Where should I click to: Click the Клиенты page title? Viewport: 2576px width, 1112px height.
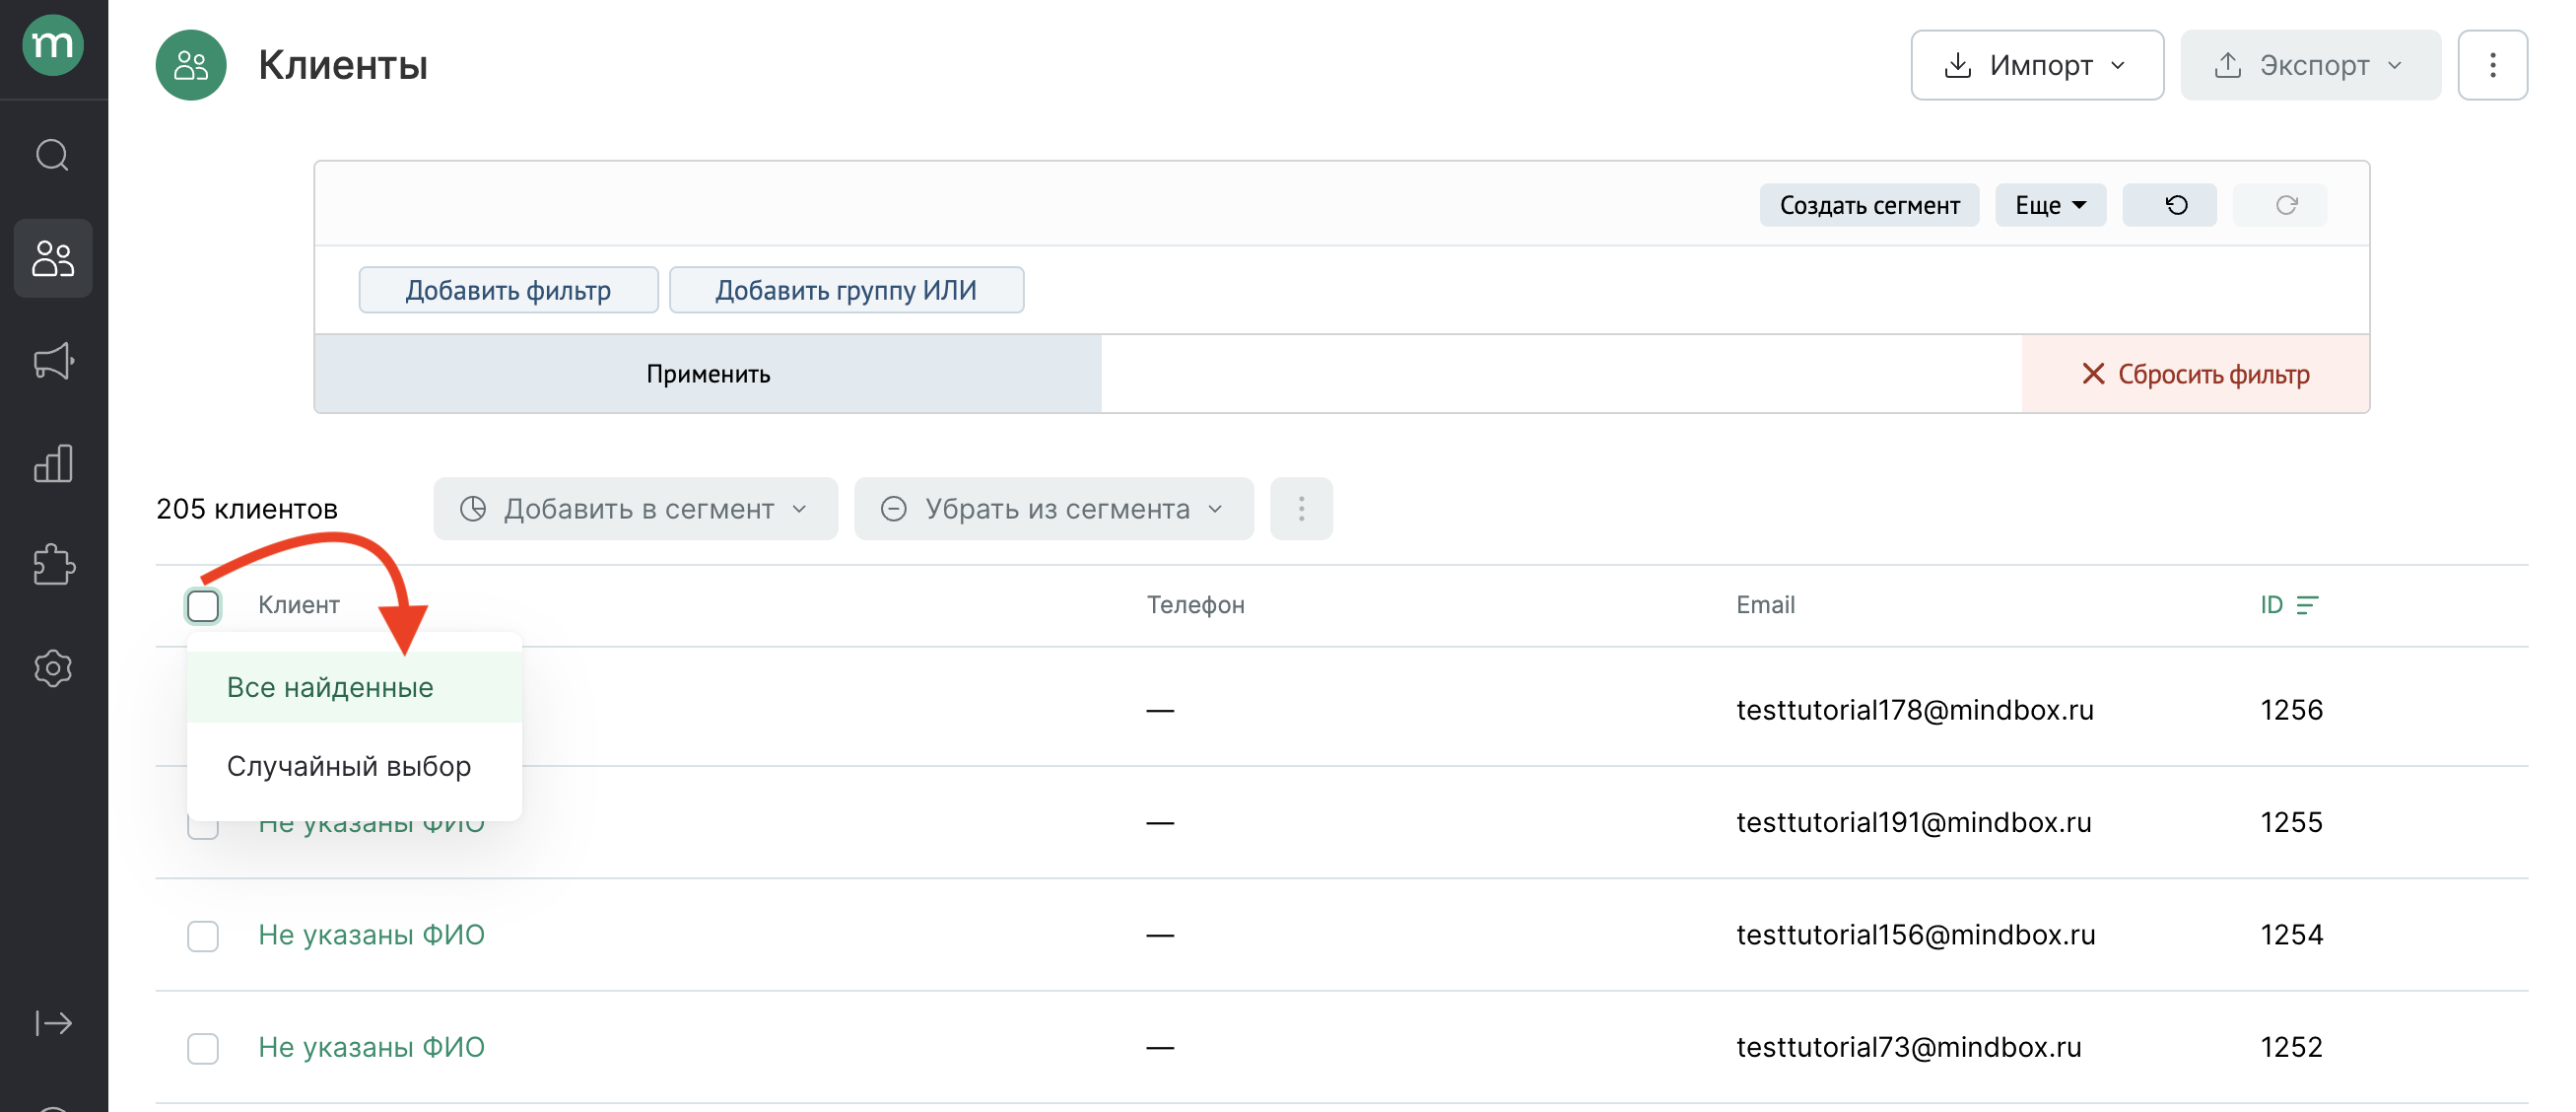(342, 65)
